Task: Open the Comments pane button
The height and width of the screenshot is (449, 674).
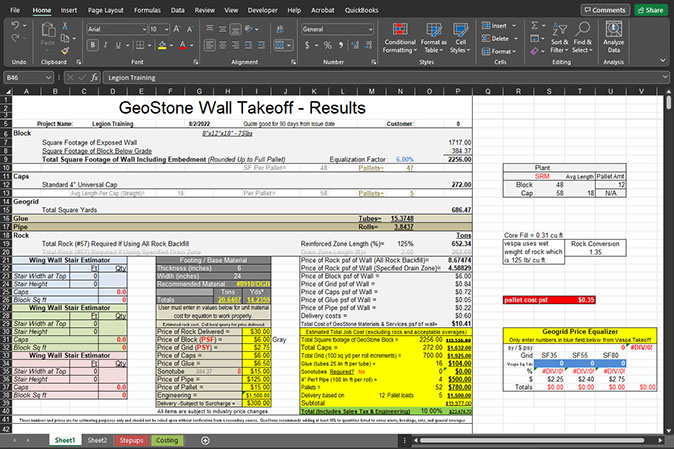Action: [x=602, y=10]
